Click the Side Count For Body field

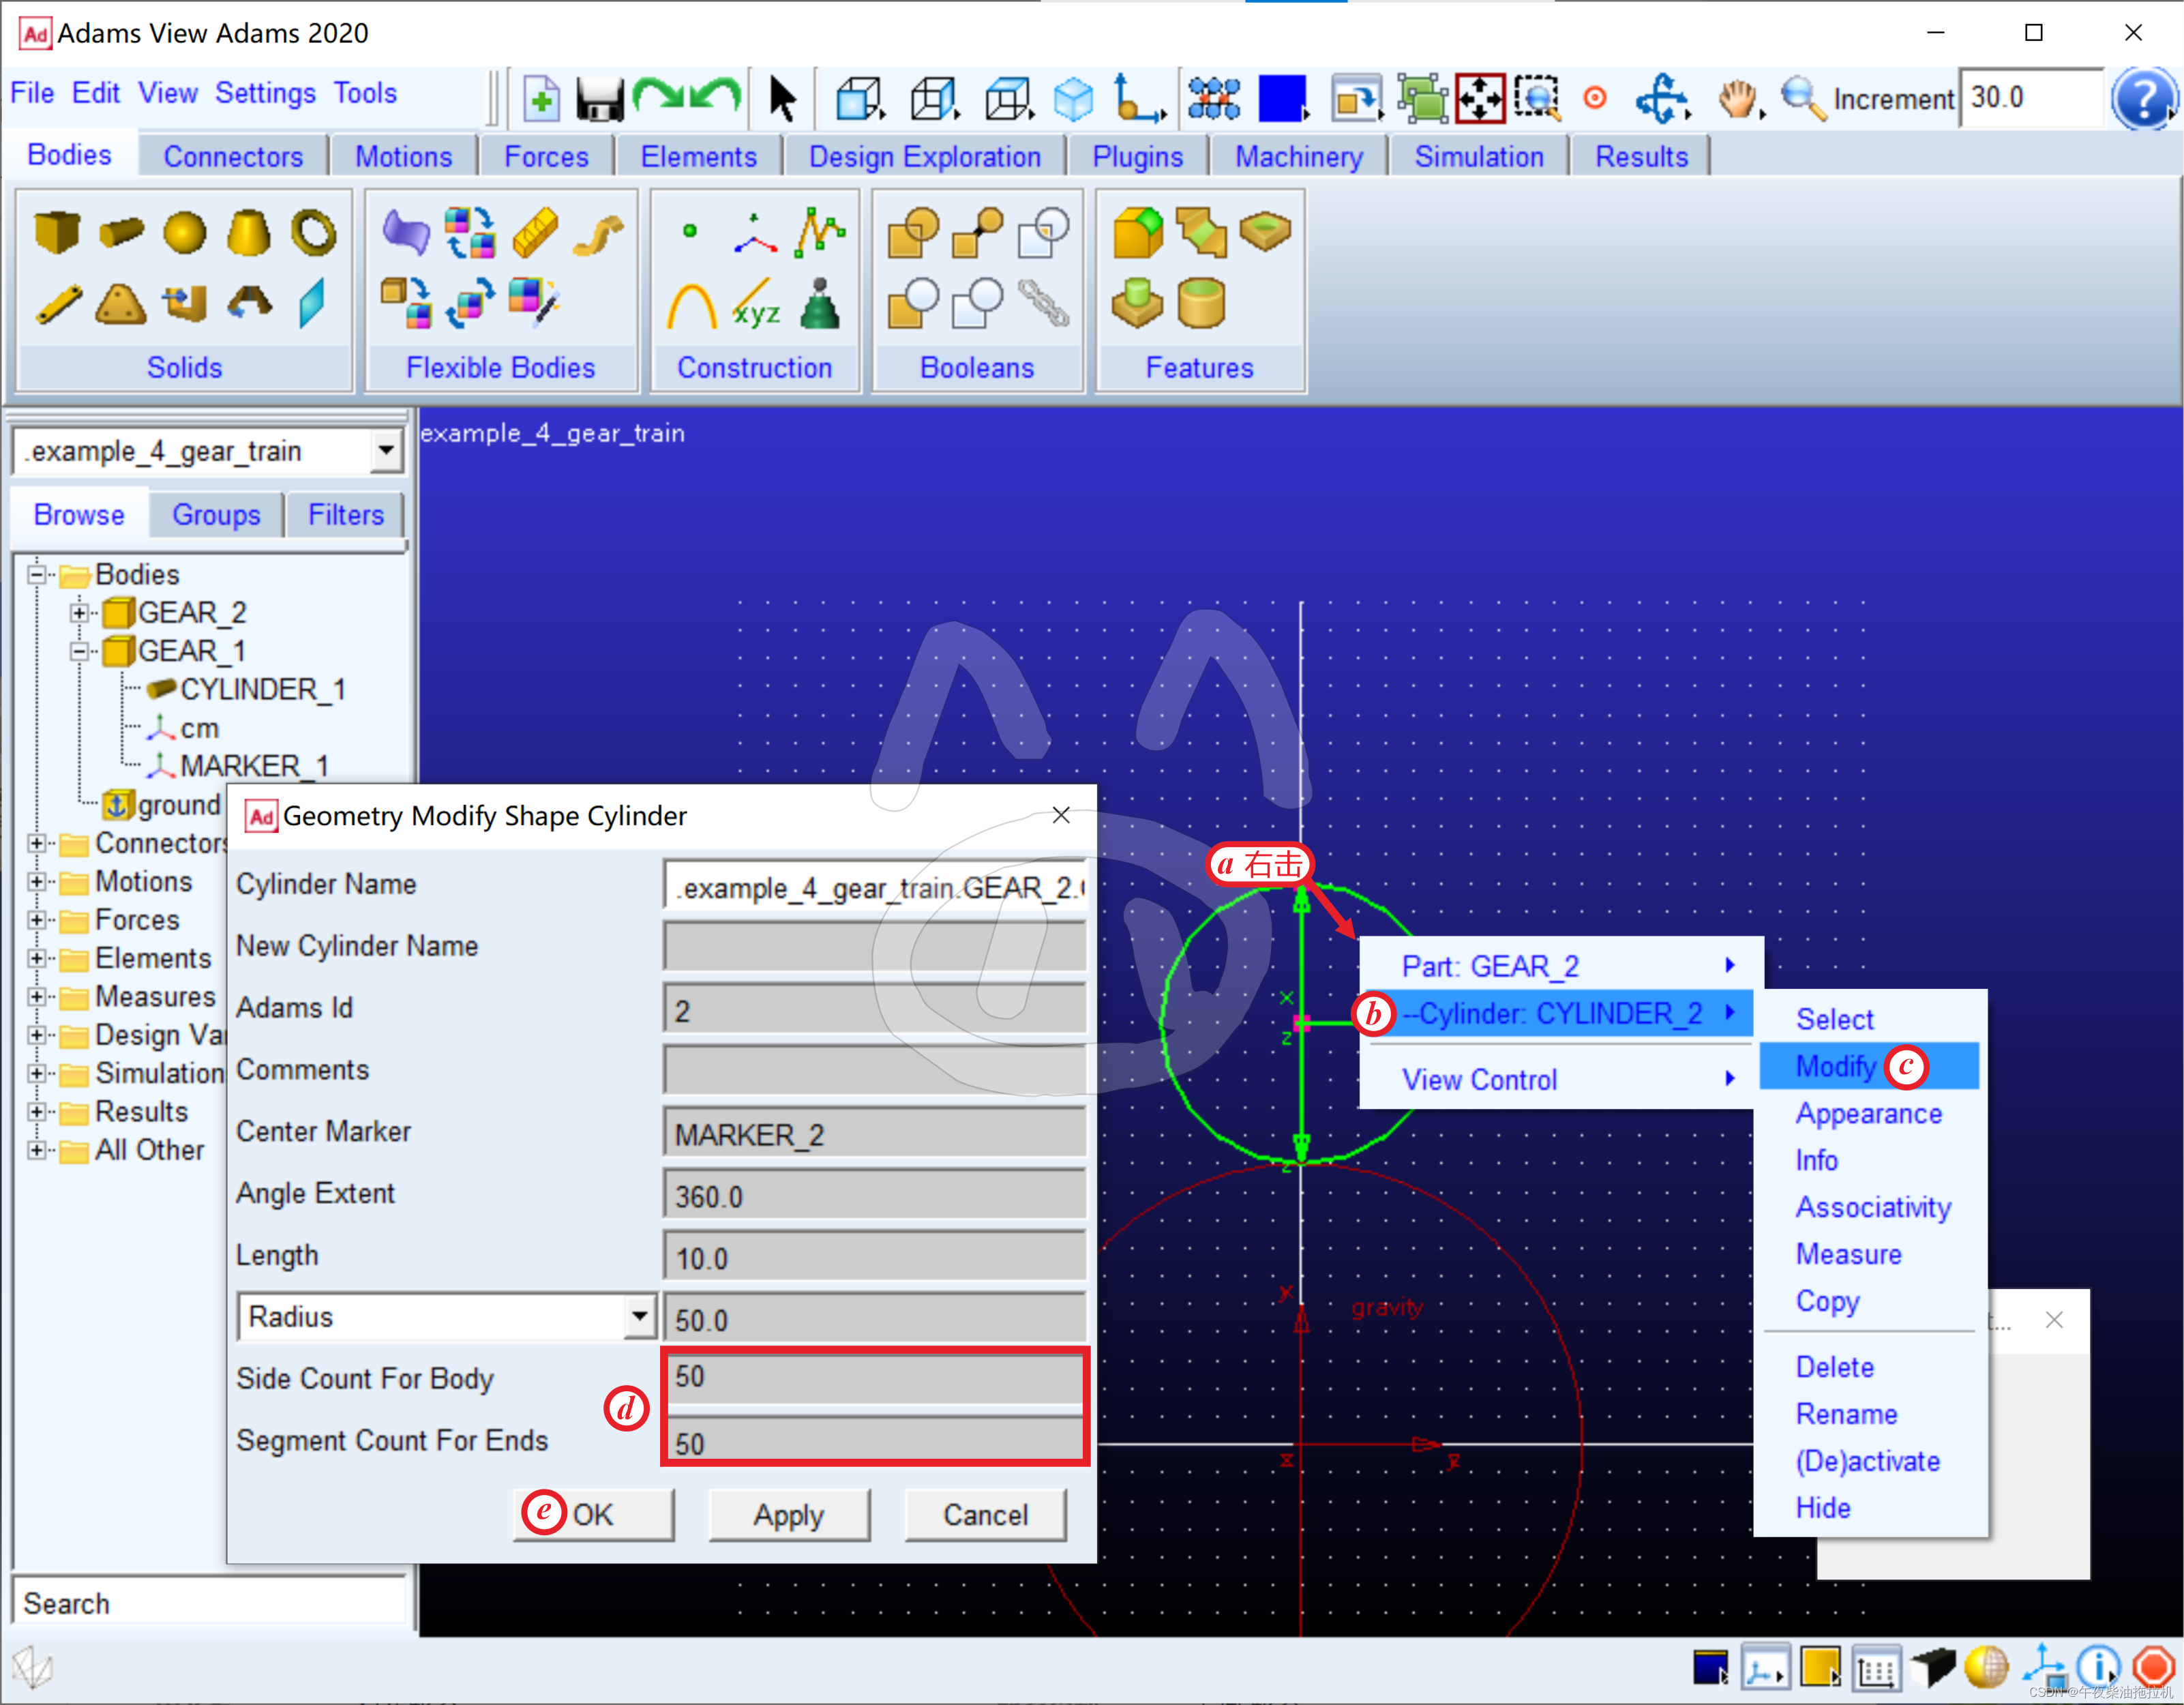[874, 1378]
